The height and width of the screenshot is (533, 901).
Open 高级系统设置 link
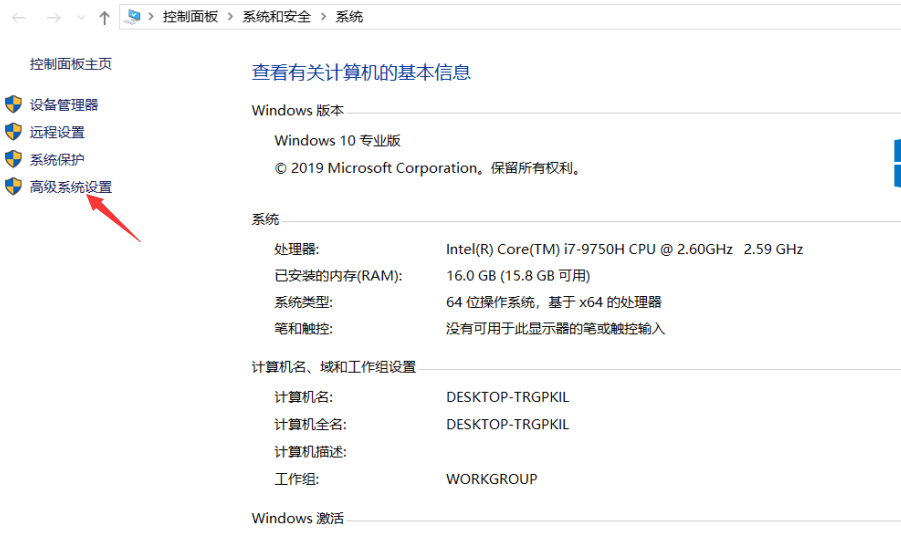click(x=71, y=187)
